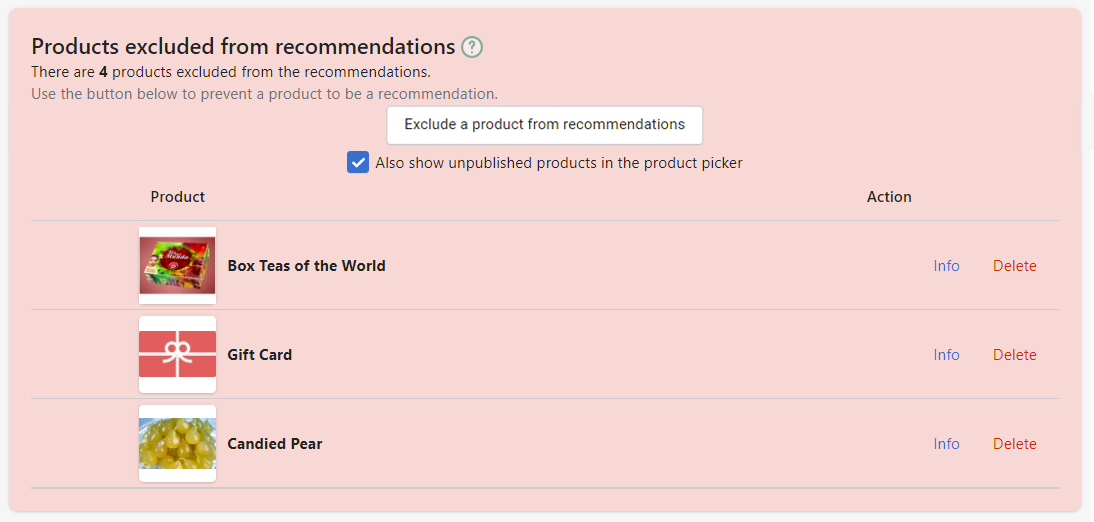Delete the Gift Card exclusion
The height and width of the screenshot is (522, 1094).
1014,355
